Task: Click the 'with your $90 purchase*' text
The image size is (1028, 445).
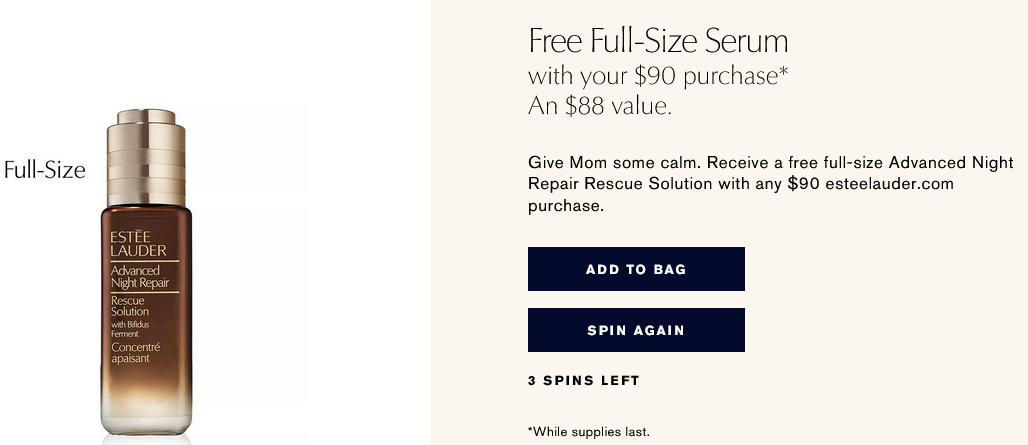Action: click(658, 75)
